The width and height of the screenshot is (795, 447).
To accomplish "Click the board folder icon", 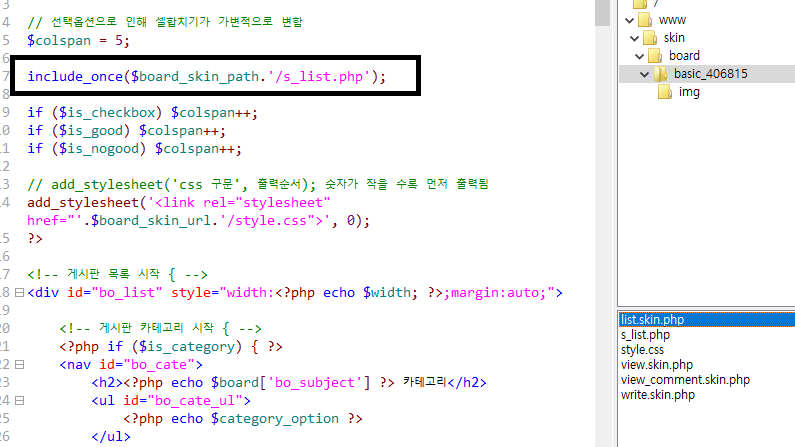I will pyautogui.click(x=655, y=56).
